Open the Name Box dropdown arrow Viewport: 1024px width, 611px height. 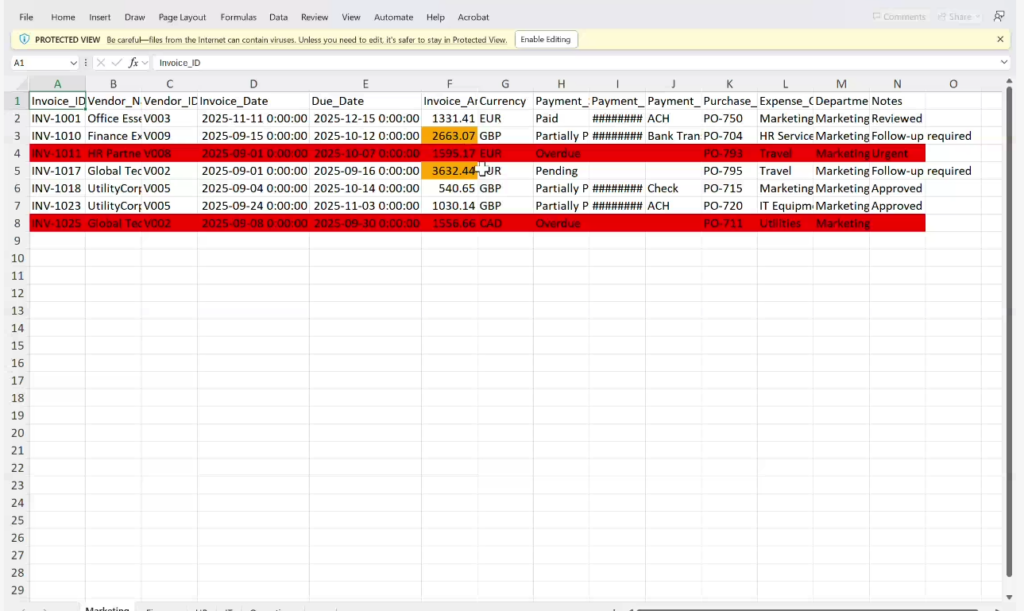(x=72, y=62)
